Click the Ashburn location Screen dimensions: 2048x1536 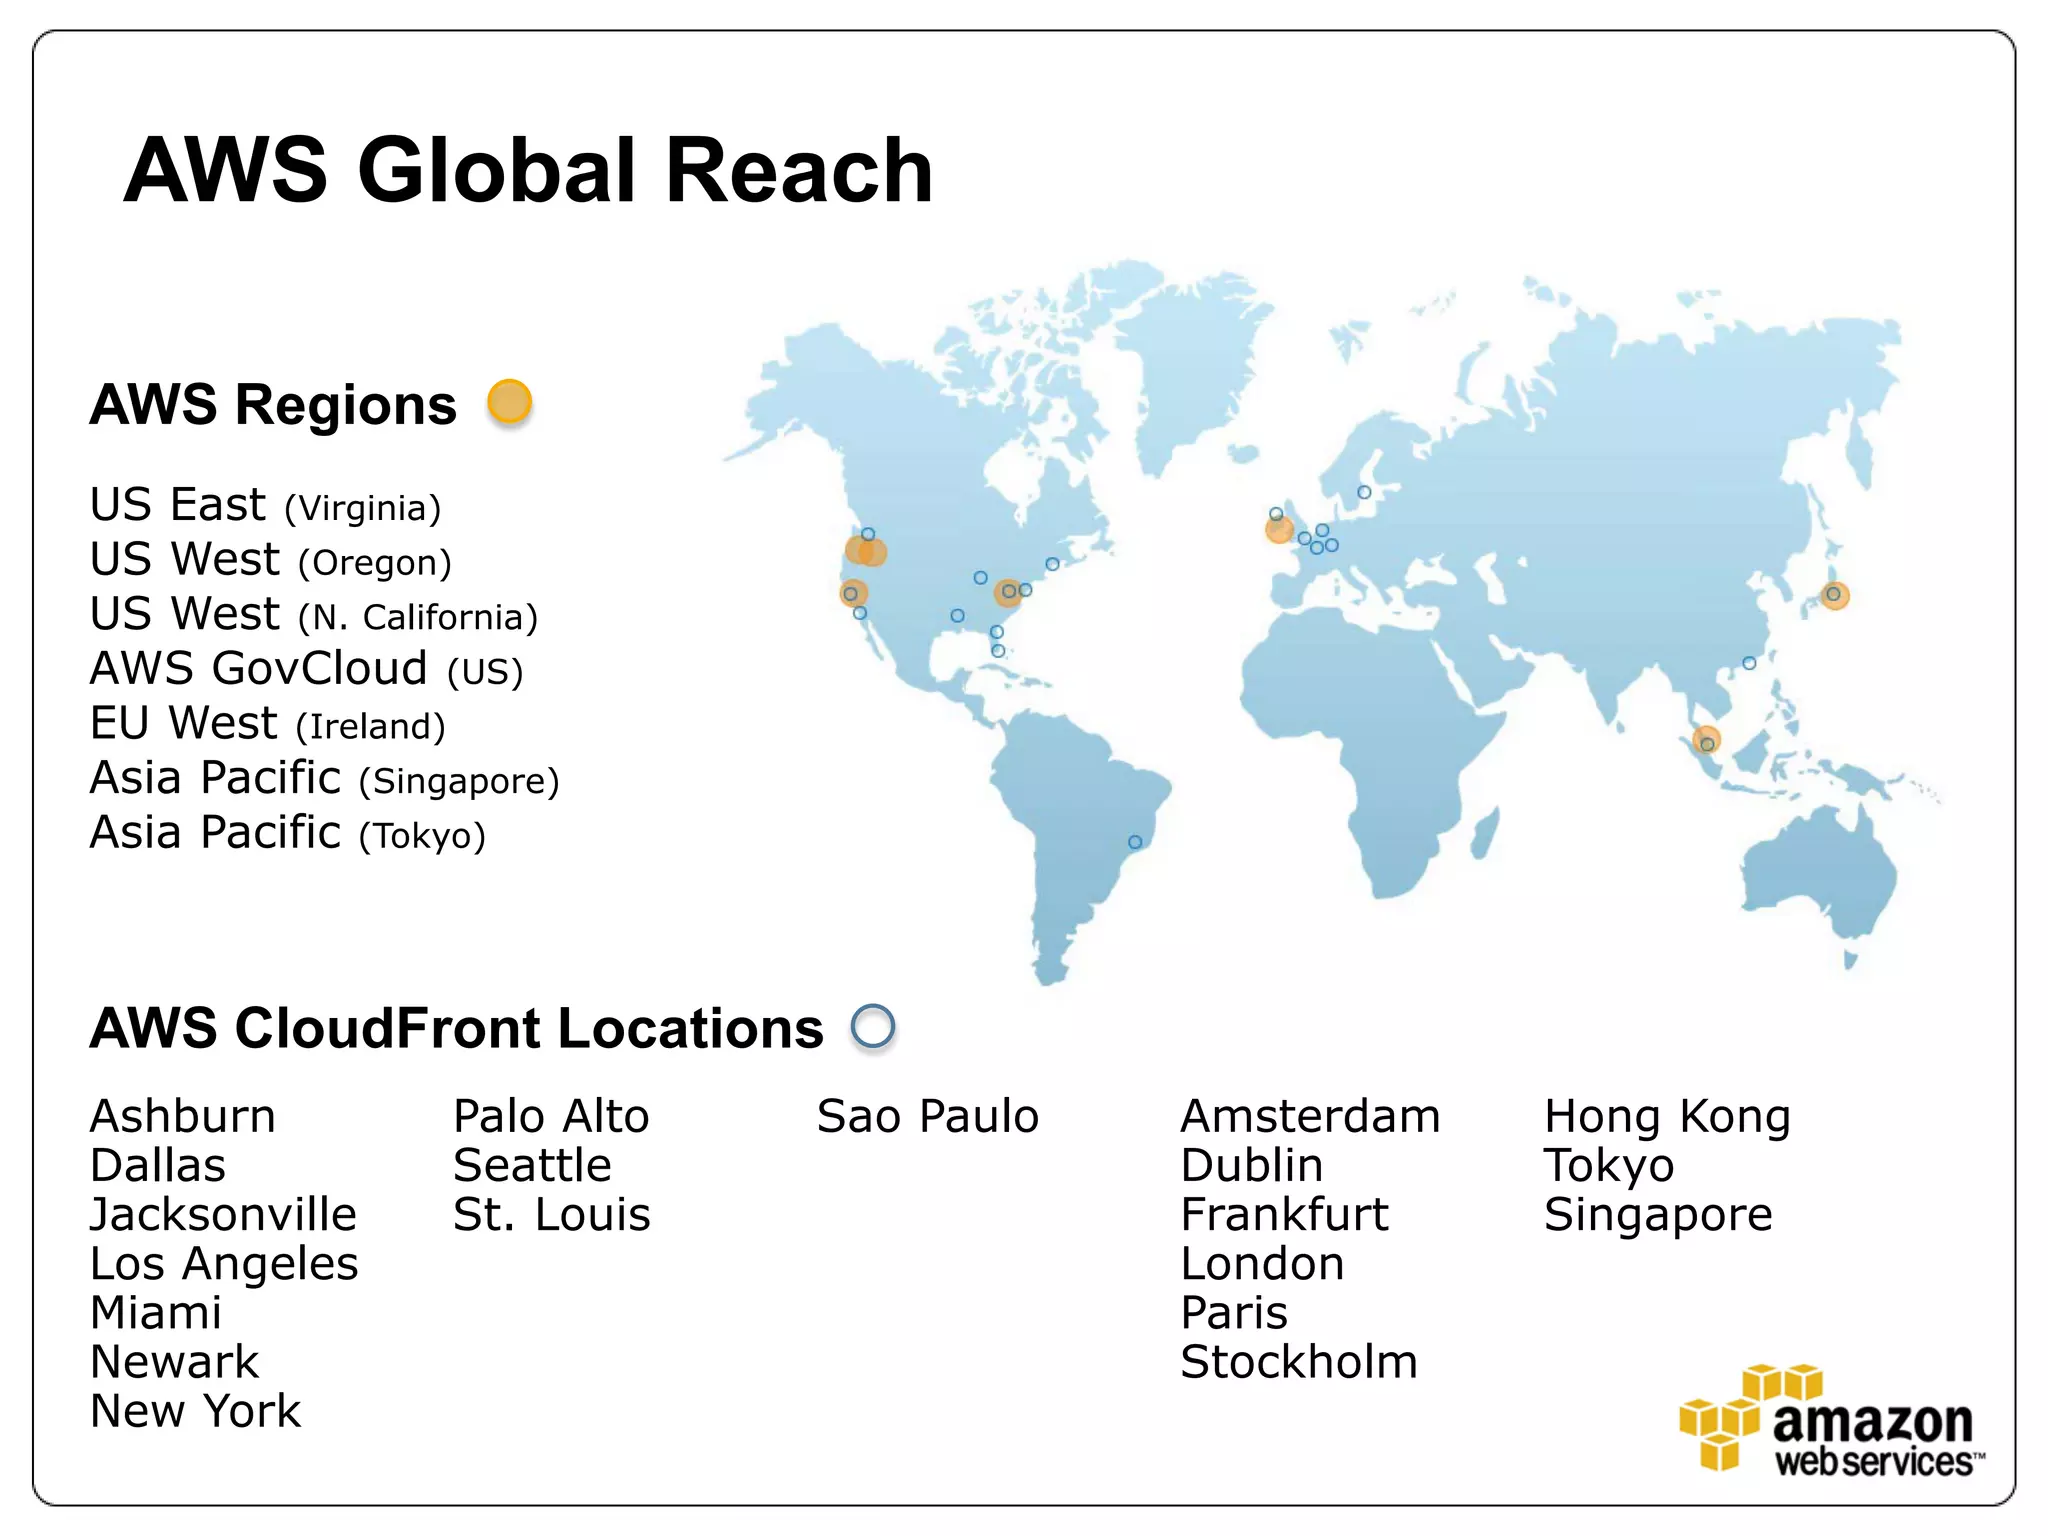[x=183, y=1116]
